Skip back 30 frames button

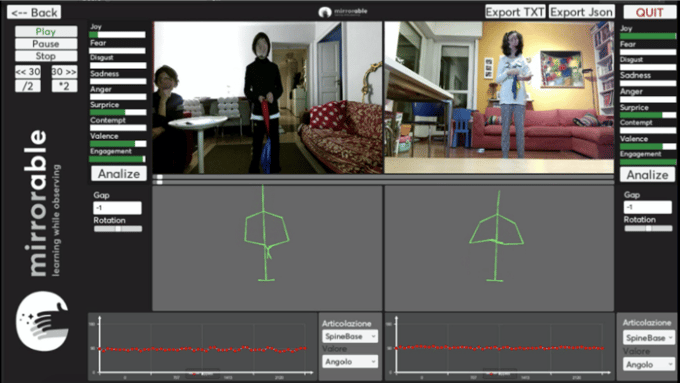pos(28,72)
